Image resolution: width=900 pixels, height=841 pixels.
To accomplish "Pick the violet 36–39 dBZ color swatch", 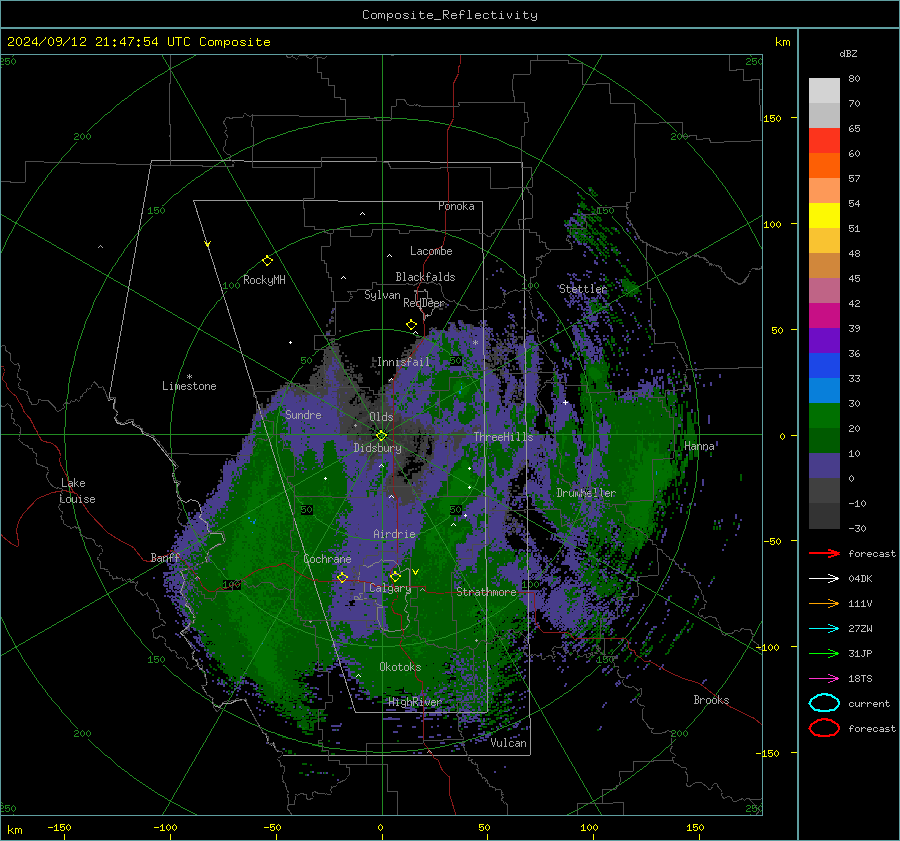I will click(x=824, y=341).
